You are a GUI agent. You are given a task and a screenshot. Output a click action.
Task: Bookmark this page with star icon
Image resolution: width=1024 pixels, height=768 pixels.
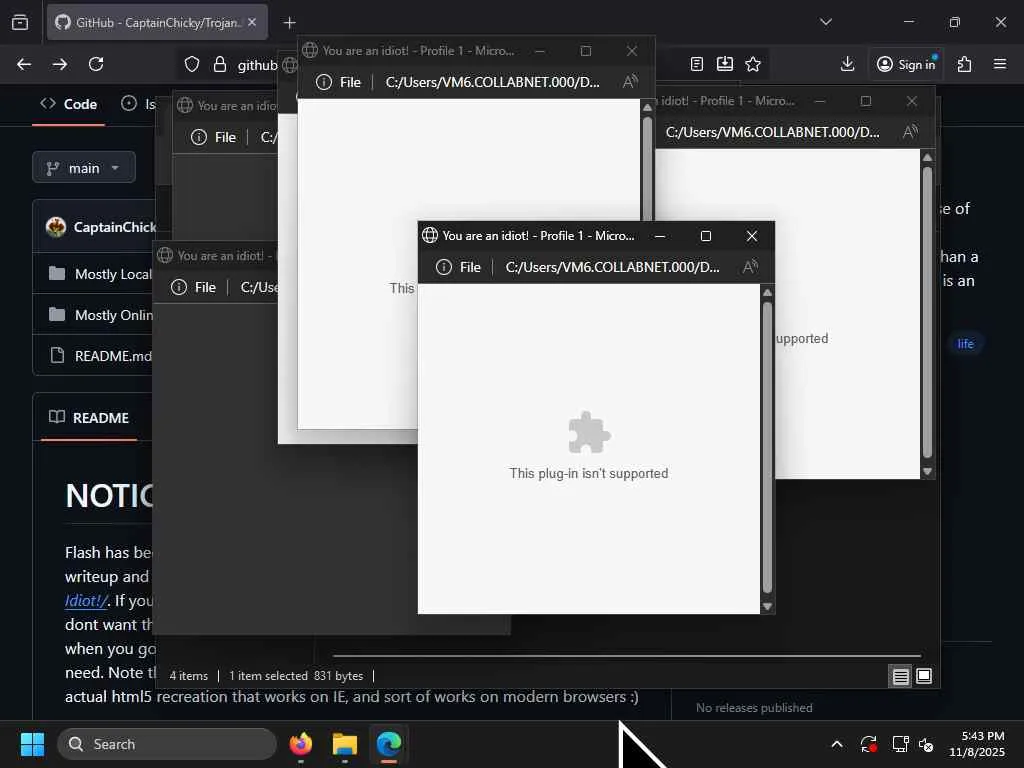click(x=753, y=64)
